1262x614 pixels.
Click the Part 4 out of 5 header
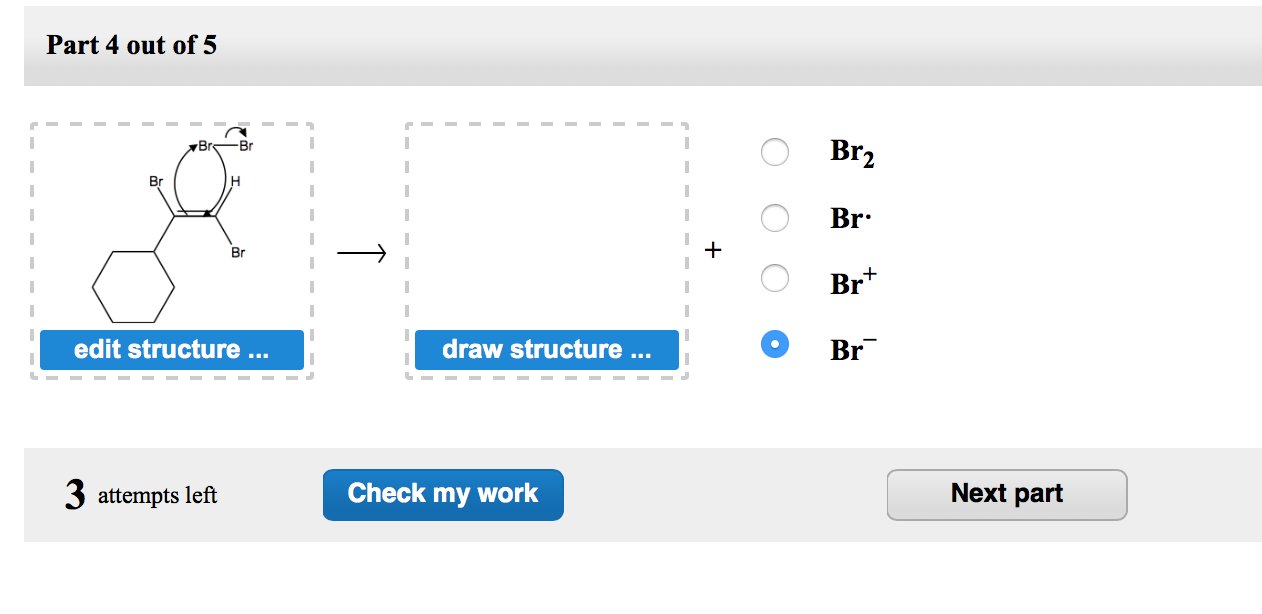click(133, 45)
